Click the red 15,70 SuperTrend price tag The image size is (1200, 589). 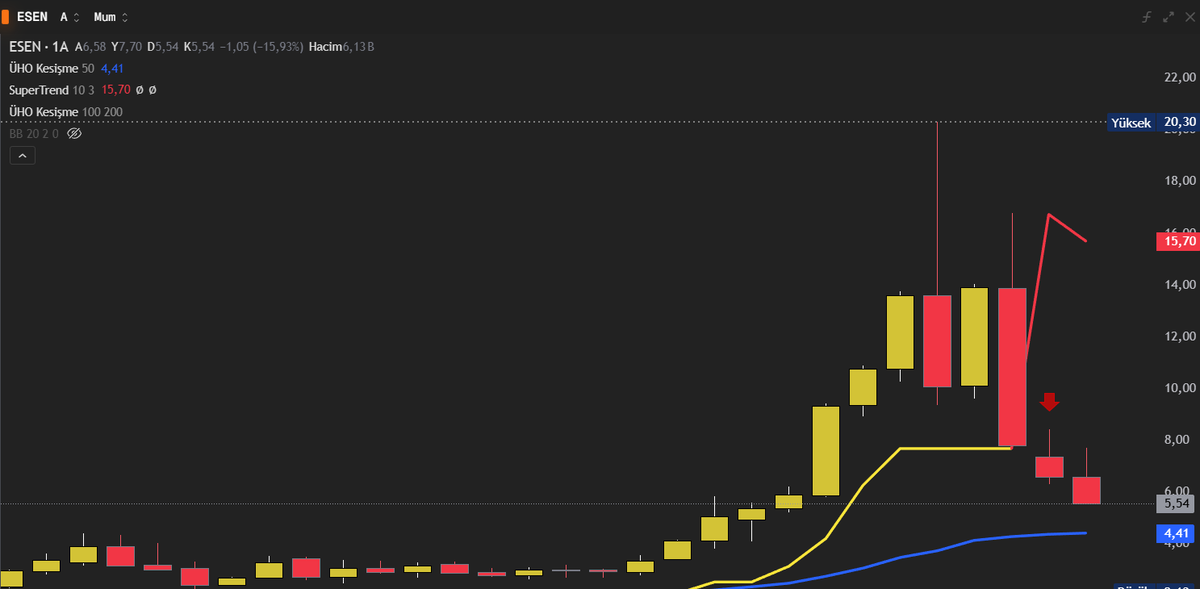pyautogui.click(x=1177, y=241)
